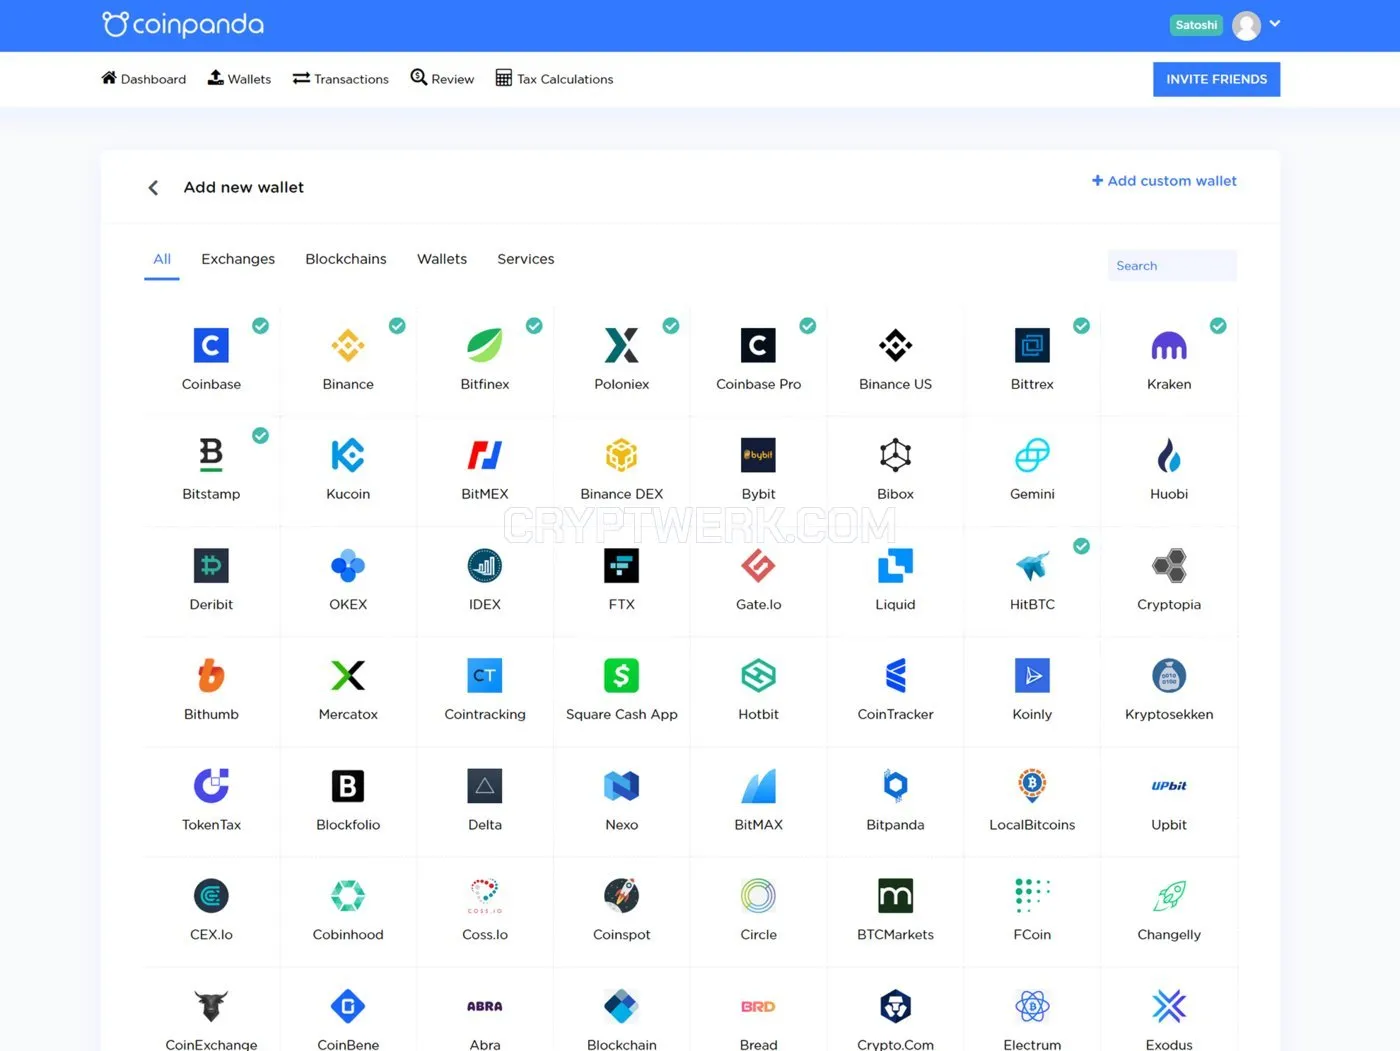Select the Blockfolio icon

348,786
